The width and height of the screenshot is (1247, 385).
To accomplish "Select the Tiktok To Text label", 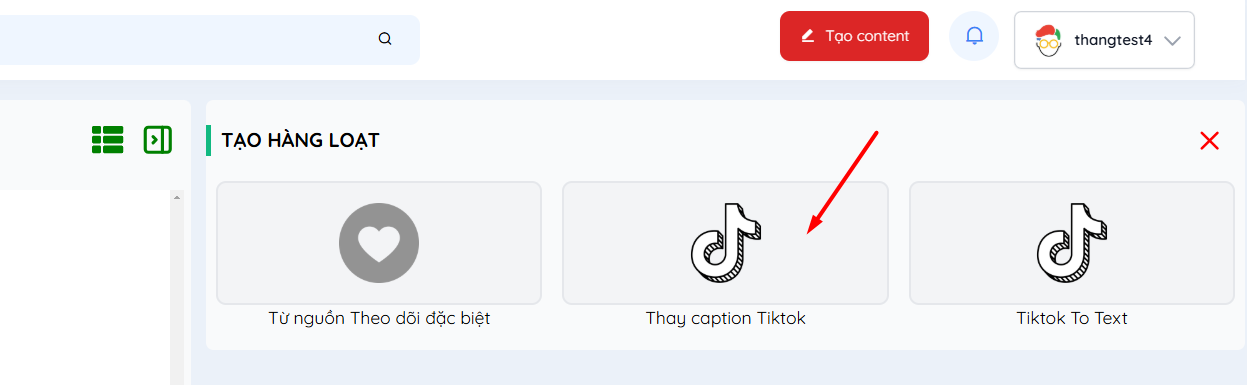I will (x=1072, y=319).
